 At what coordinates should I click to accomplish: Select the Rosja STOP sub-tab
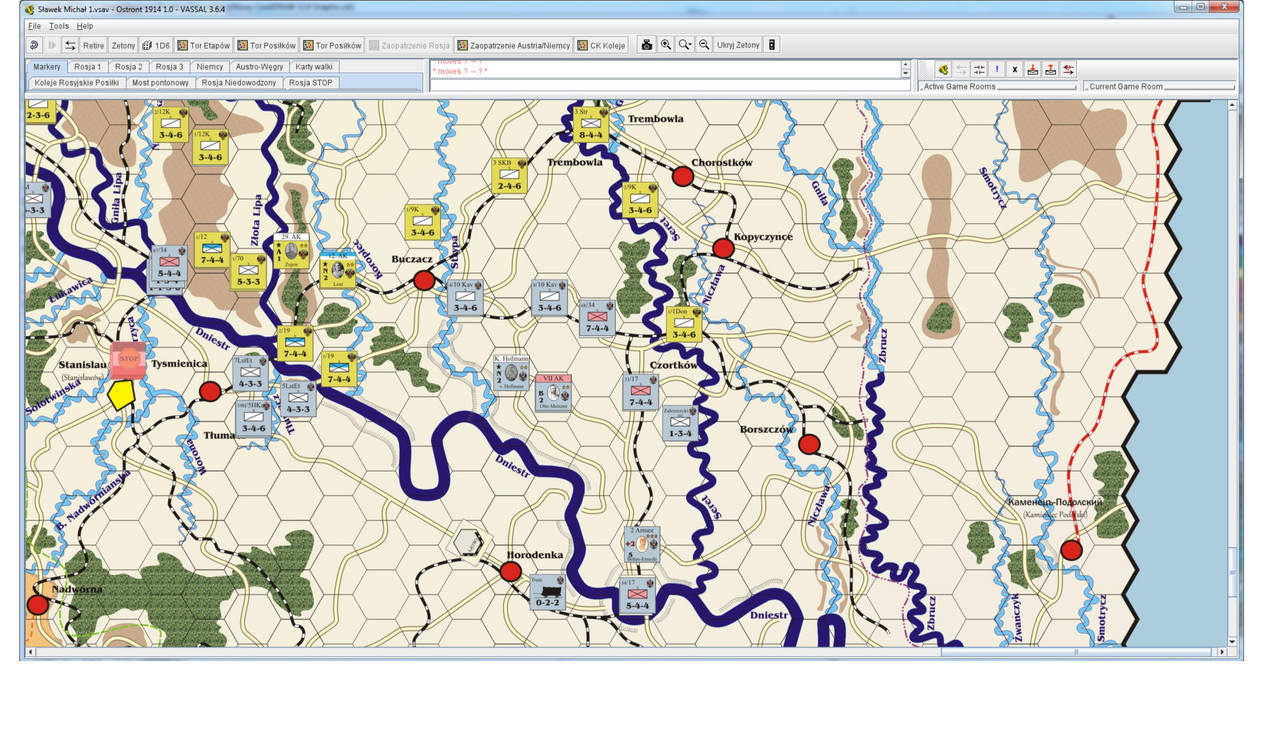[x=311, y=83]
